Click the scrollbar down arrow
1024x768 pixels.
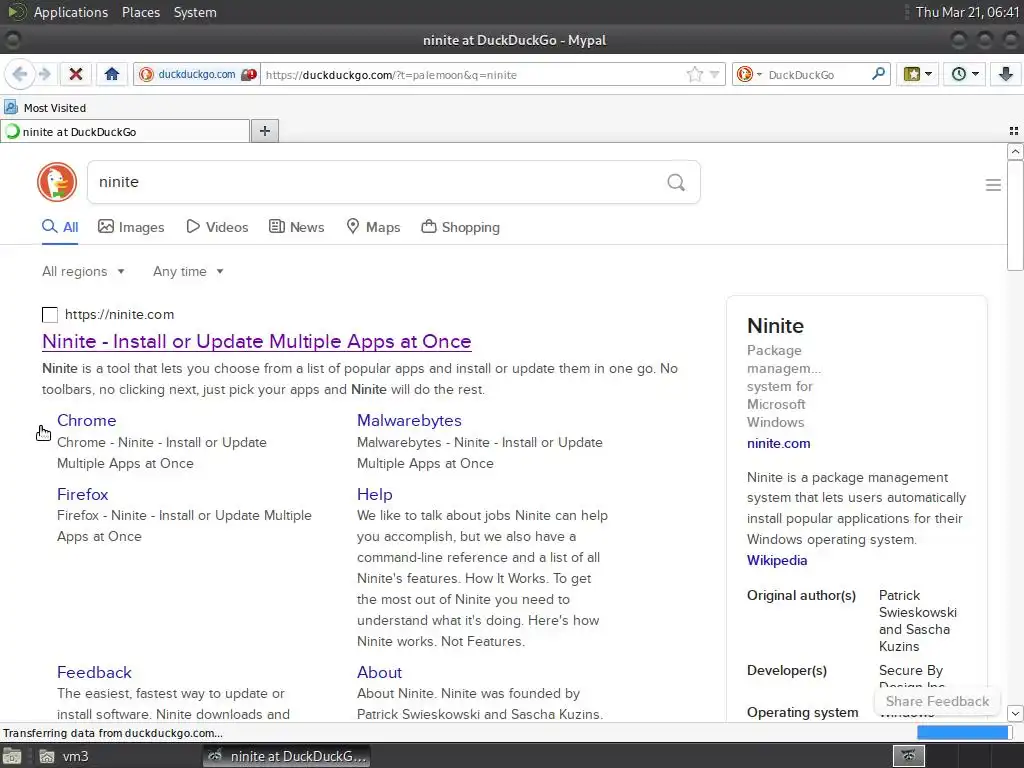click(1015, 712)
